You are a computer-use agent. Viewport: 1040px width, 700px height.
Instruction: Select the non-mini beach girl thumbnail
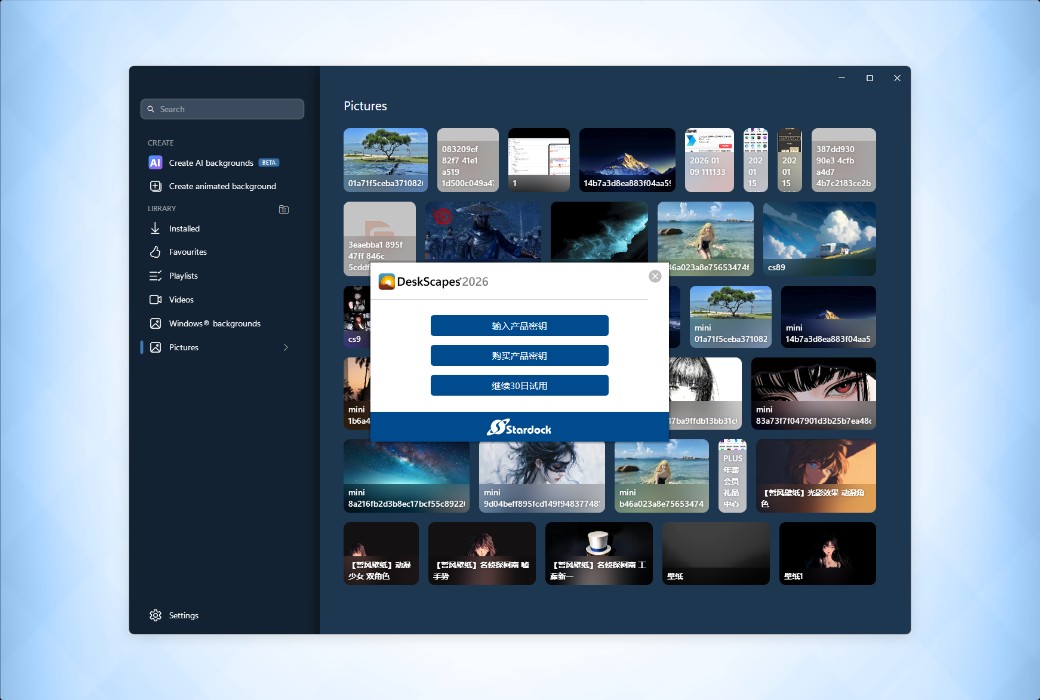pos(706,239)
